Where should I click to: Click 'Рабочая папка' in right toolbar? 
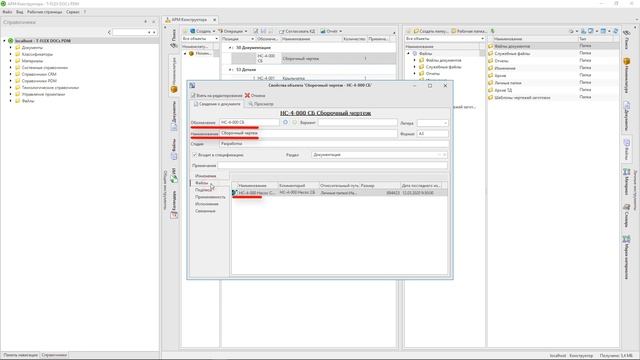click(x=469, y=31)
